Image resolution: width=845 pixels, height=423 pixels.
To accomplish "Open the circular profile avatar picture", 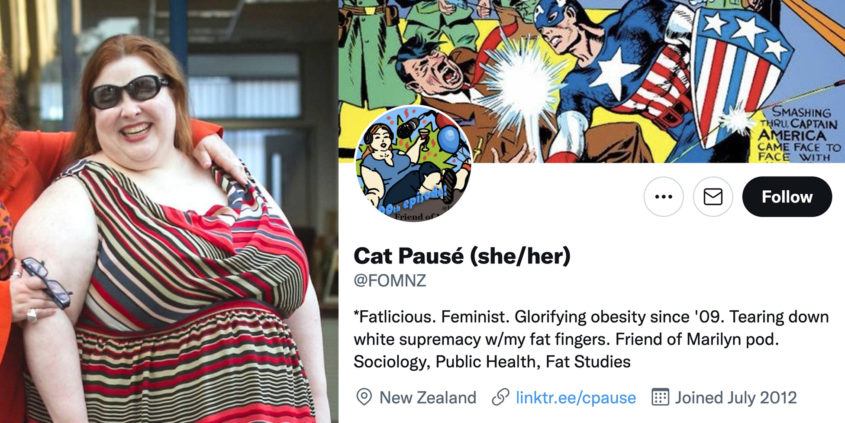I will coord(414,163).
